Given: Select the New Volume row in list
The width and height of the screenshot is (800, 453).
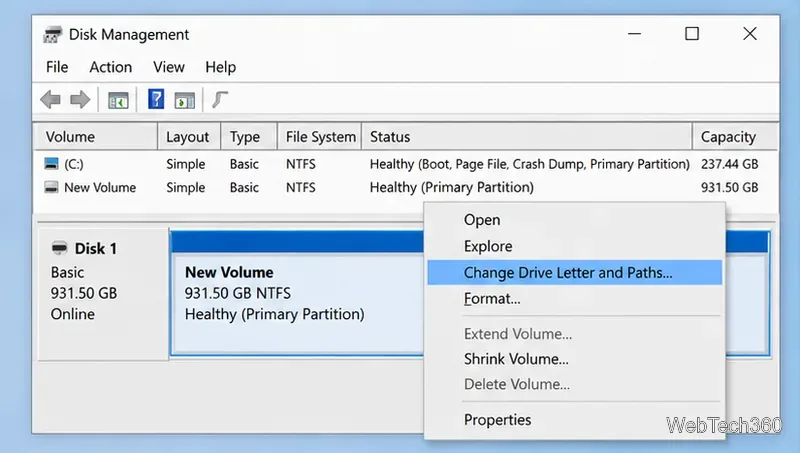Looking at the screenshot, I should [x=406, y=187].
